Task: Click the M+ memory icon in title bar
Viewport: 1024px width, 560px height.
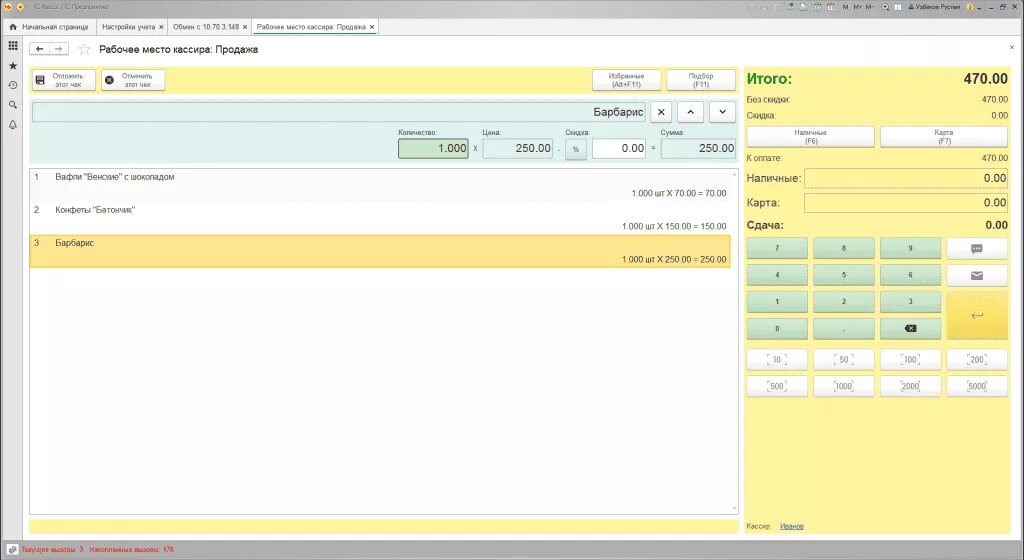Action: pyautogui.click(x=857, y=7)
